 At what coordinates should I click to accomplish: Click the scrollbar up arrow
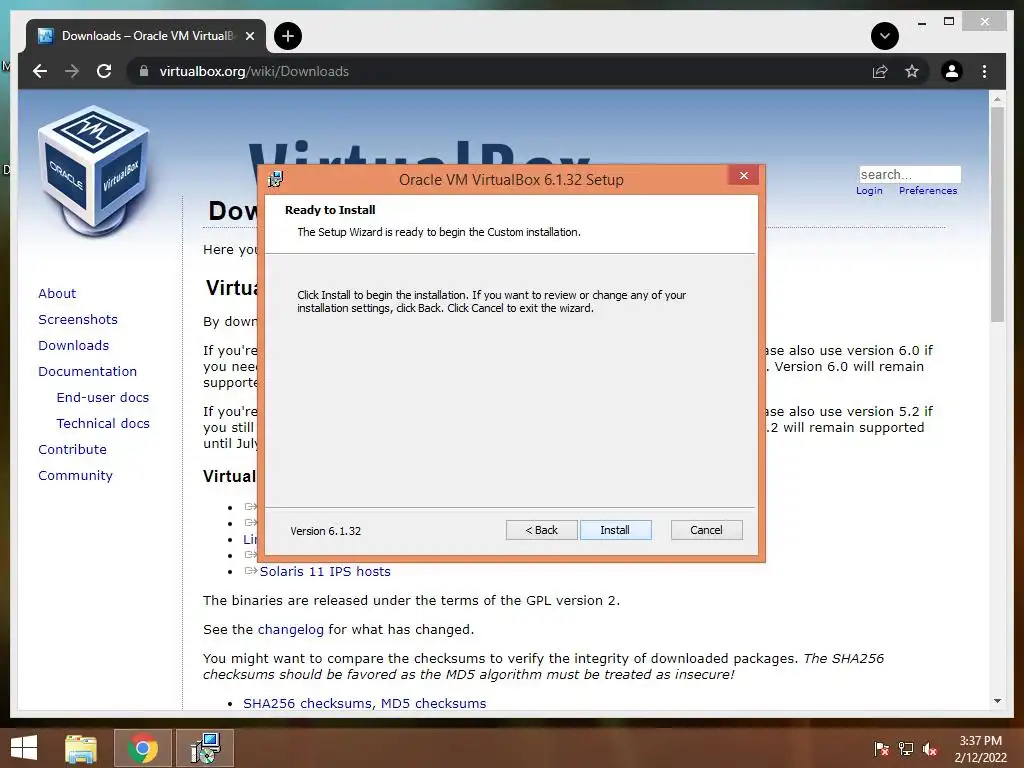coord(997,99)
